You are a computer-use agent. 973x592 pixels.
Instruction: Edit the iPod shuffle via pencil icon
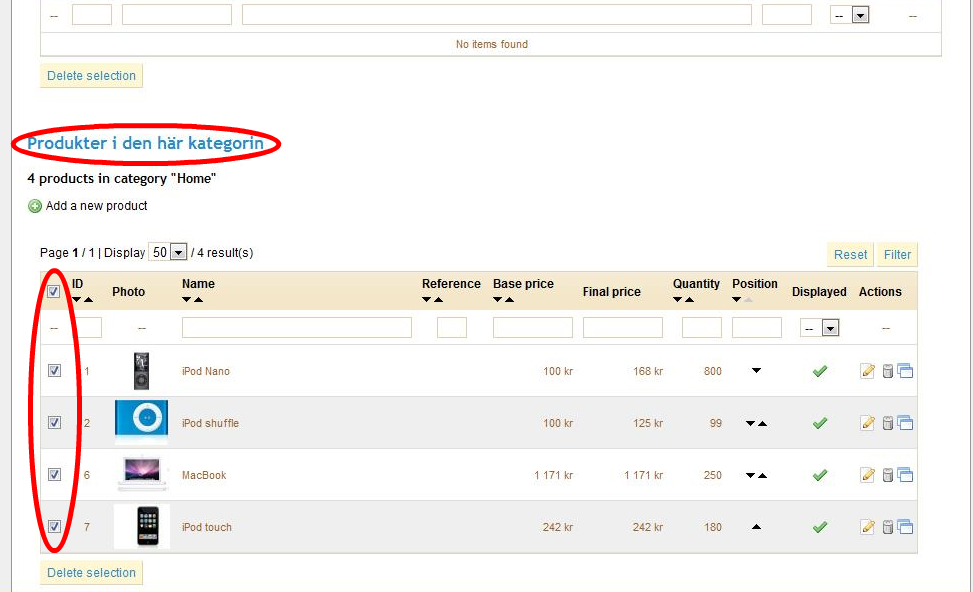pyautogui.click(x=868, y=423)
